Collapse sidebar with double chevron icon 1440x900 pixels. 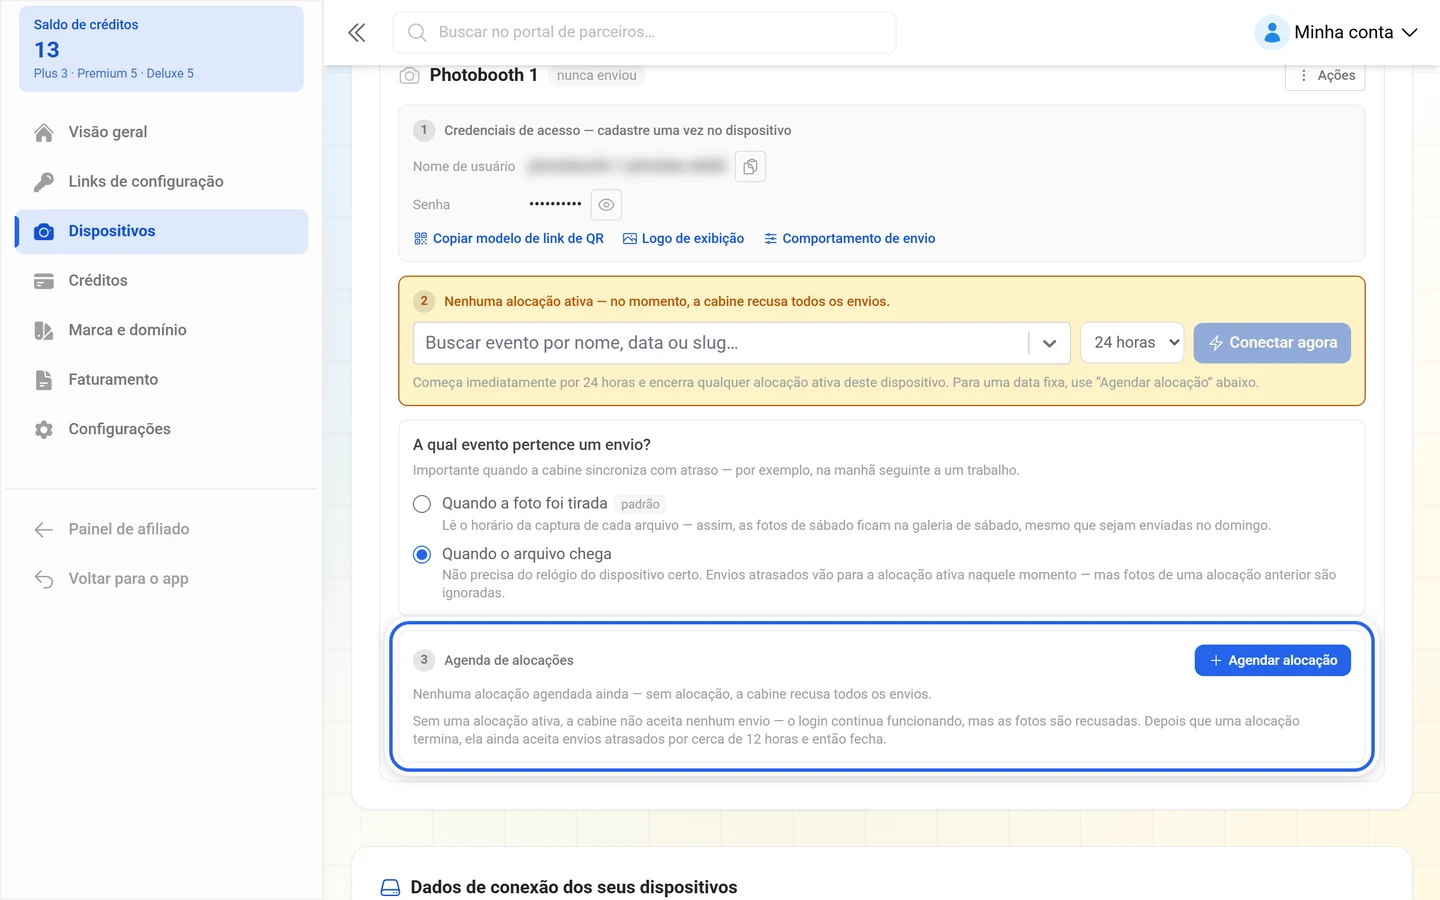[356, 32]
